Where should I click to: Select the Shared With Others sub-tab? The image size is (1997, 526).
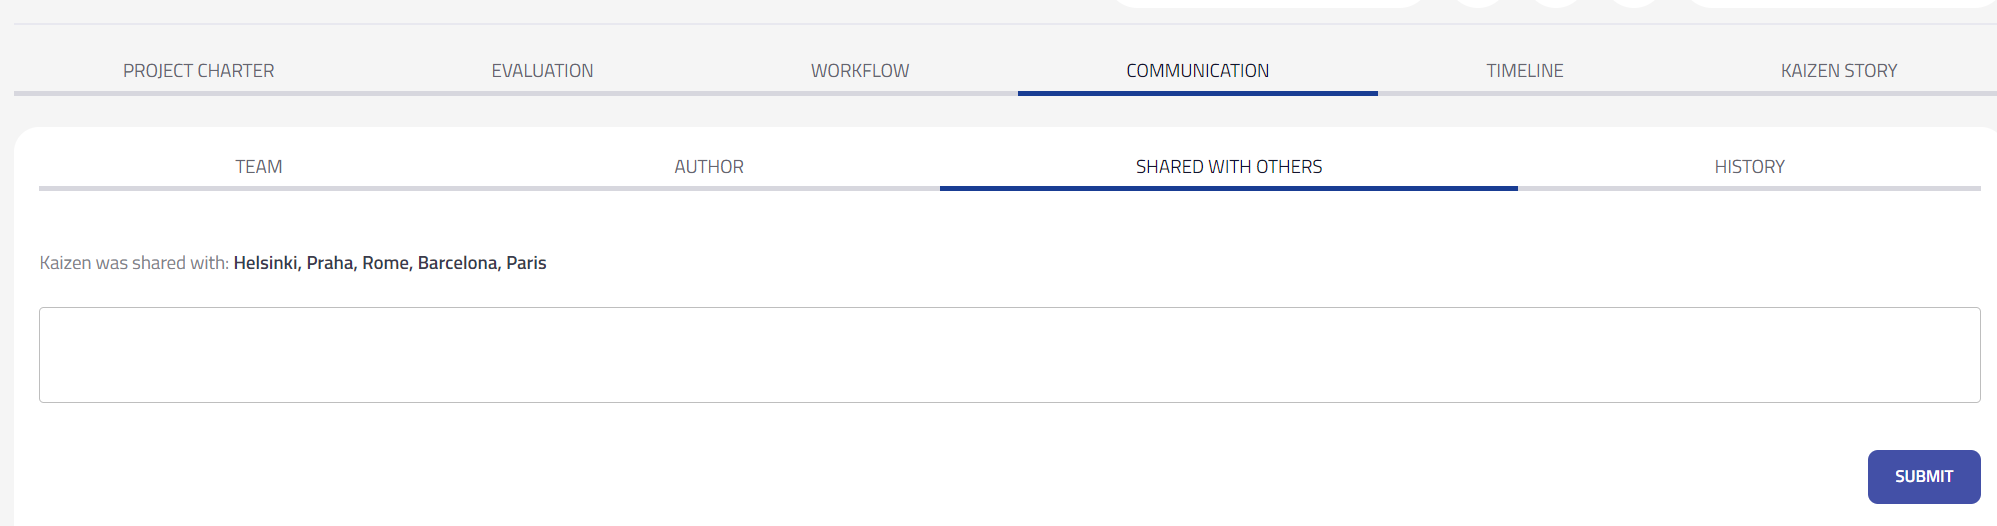click(1228, 167)
